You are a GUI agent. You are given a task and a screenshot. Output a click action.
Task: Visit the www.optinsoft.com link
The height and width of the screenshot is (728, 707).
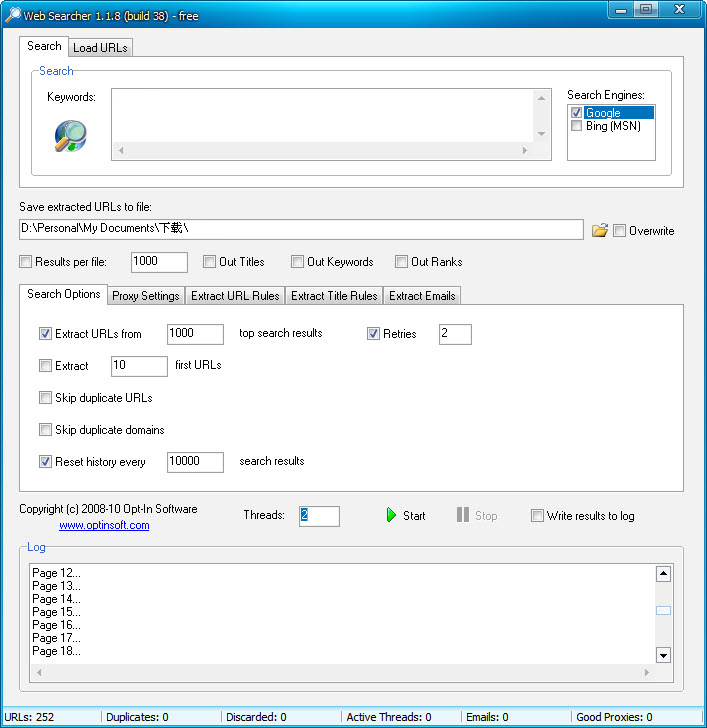coord(104,525)
